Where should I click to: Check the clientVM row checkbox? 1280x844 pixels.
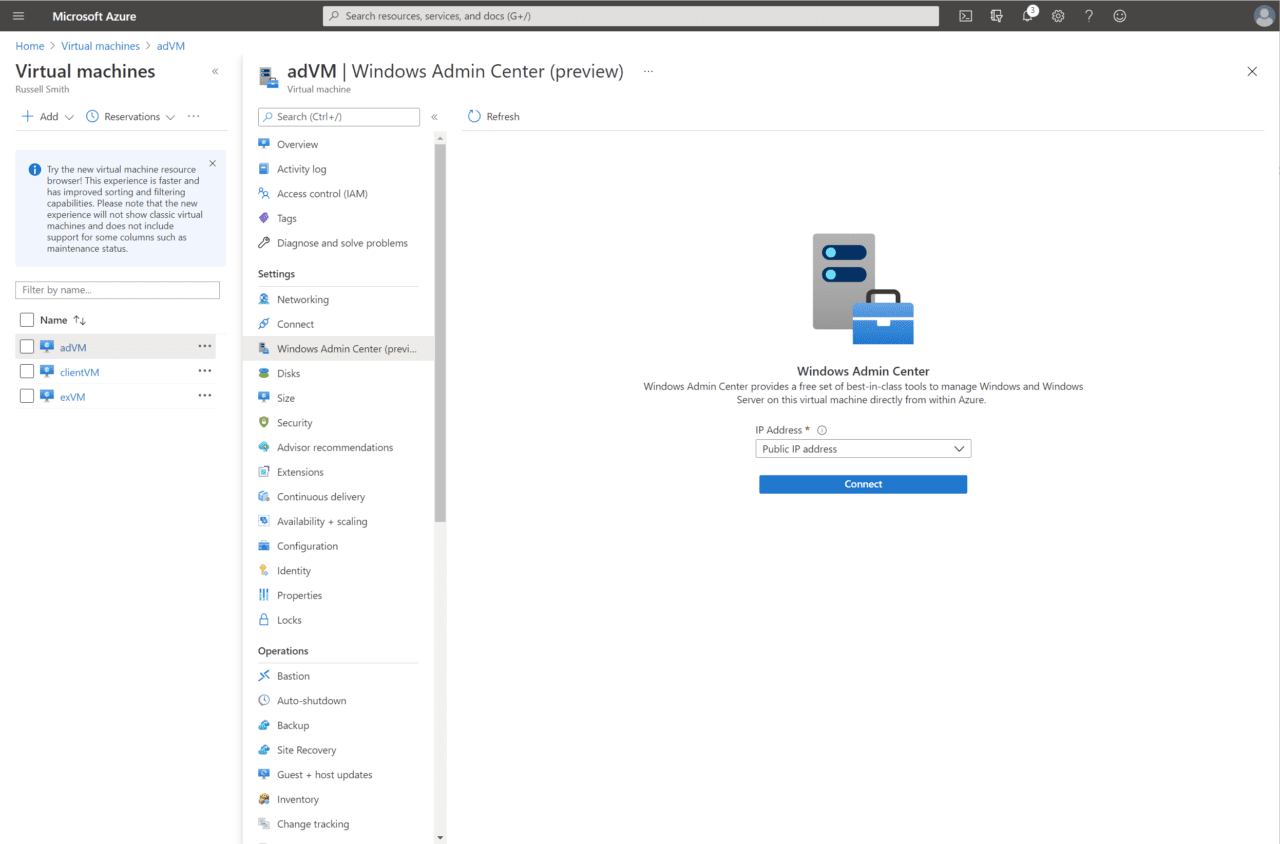(27, 371)
